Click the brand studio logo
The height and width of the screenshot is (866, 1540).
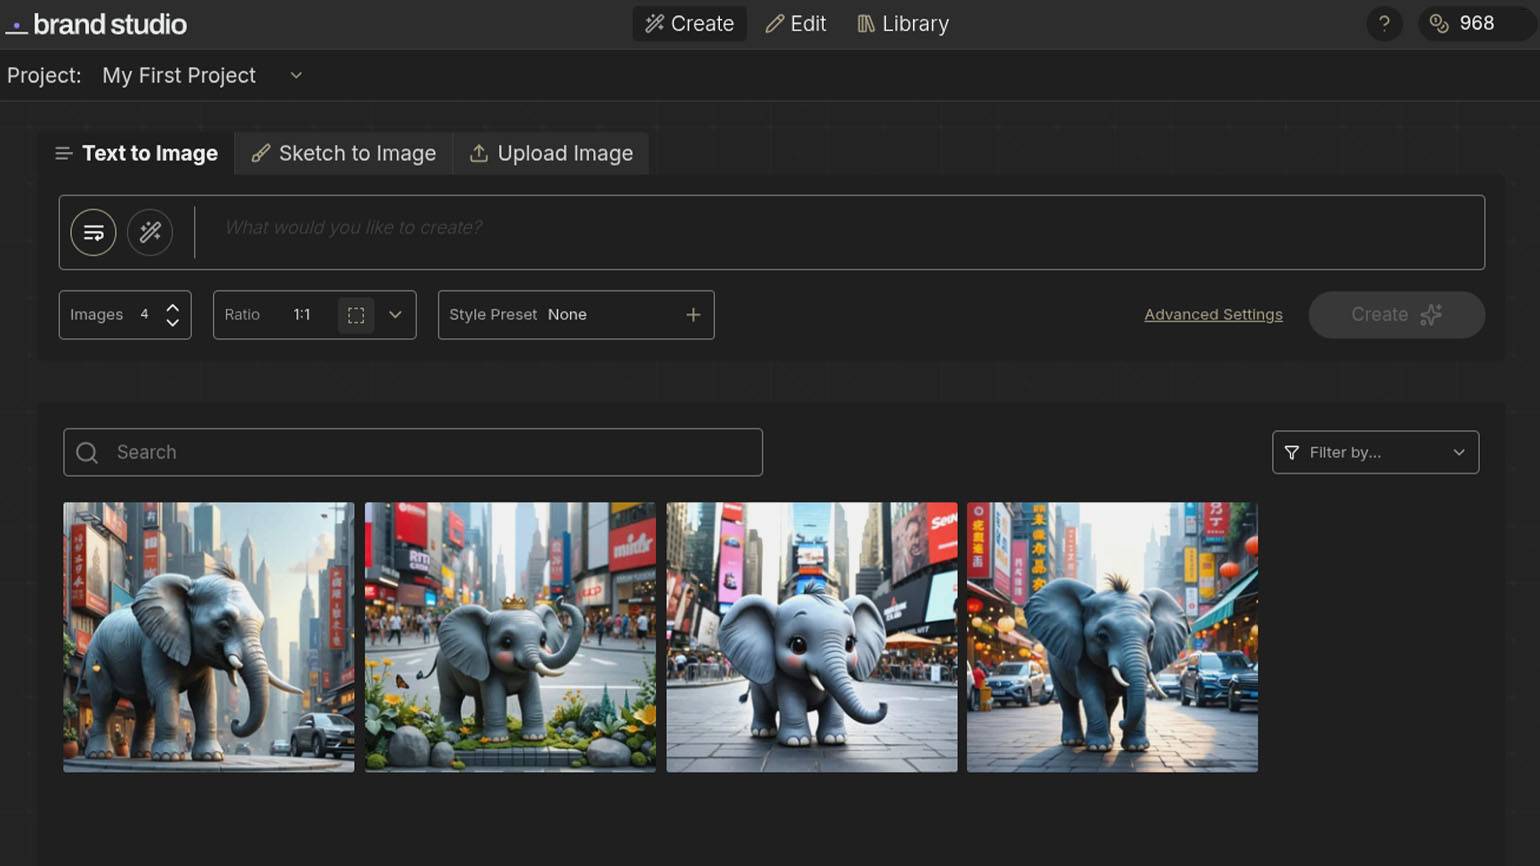[97, 24]
